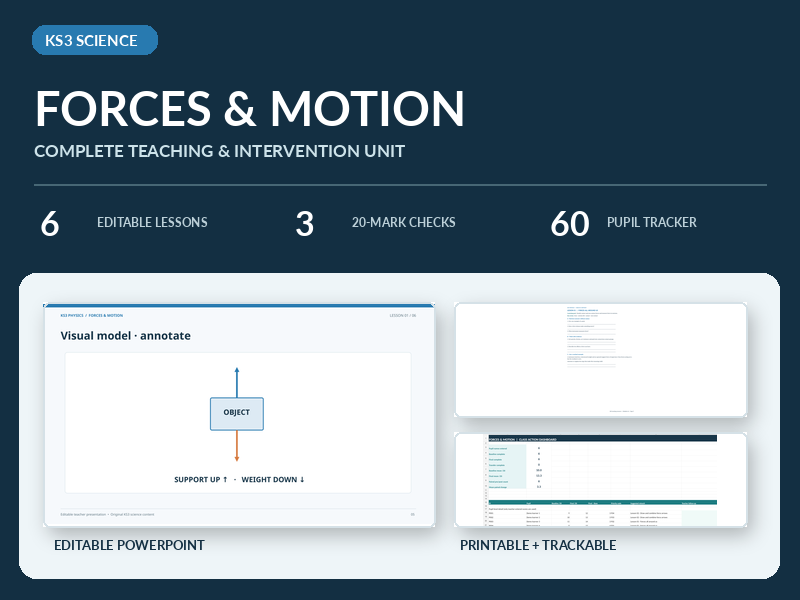
Task: Click the 'EDITABLE LESSONS' label
Action: click(x=152, y=222)
